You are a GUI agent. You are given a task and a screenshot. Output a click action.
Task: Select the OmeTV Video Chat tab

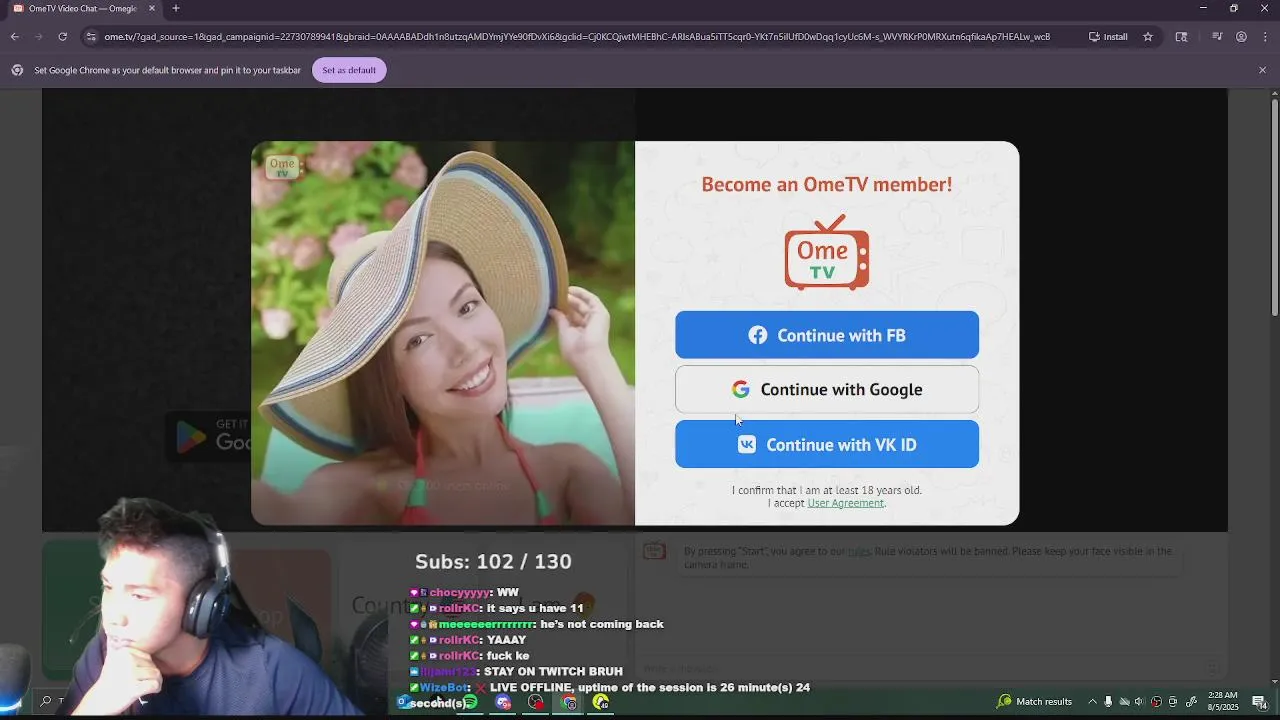pos(83,9)
